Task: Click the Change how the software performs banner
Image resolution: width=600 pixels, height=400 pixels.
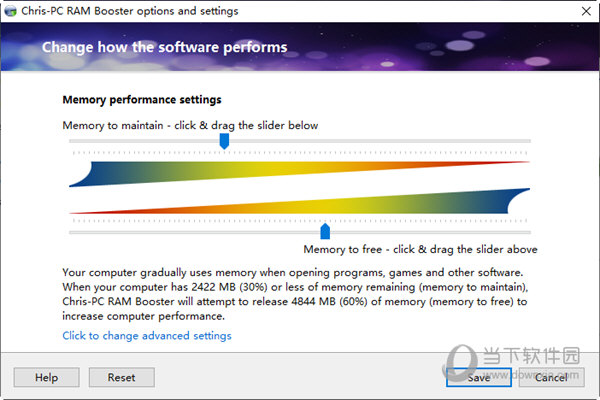Action: click(165, 47)
